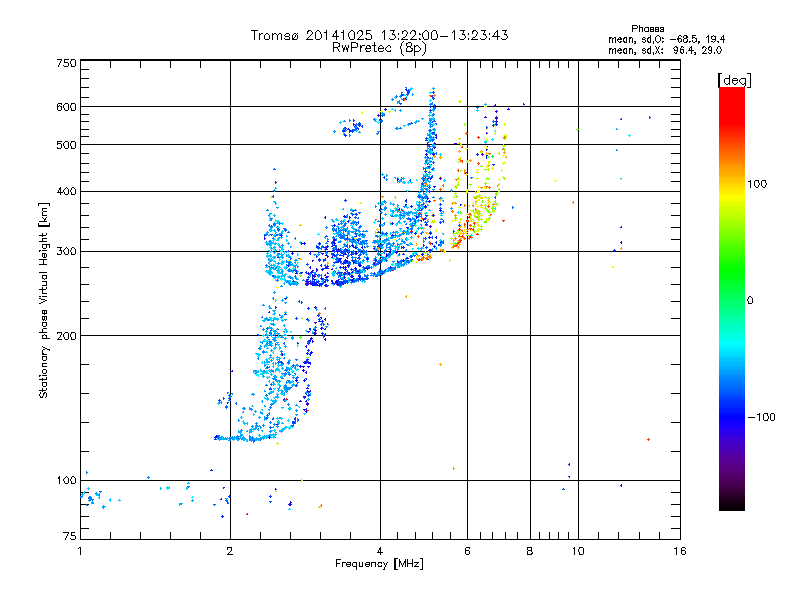Image resolution: width=800 pixels, height=600 pixels.
Task: Click the colorbar tick label '100'
Action: tap(757, 184)
